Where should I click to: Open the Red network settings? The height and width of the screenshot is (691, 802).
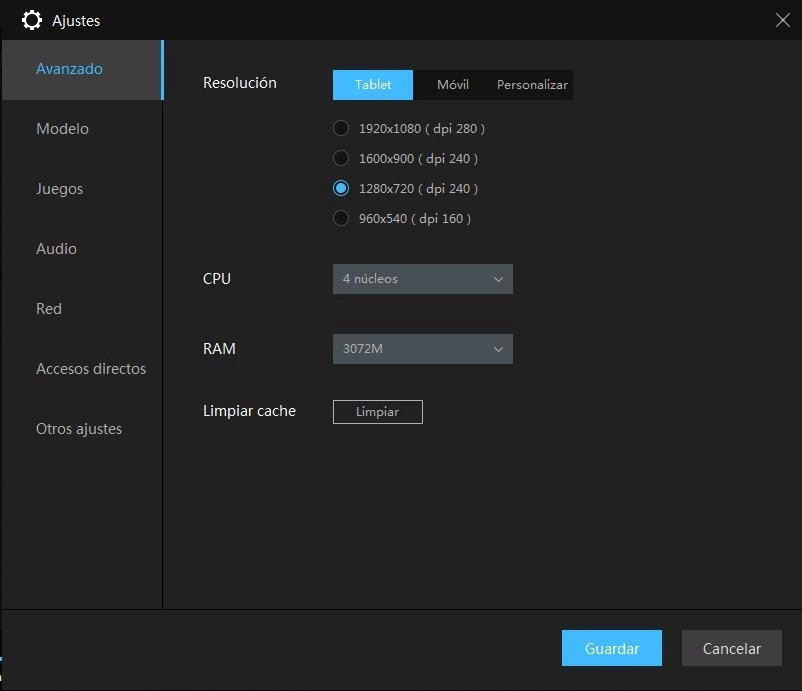pos(82,308)
